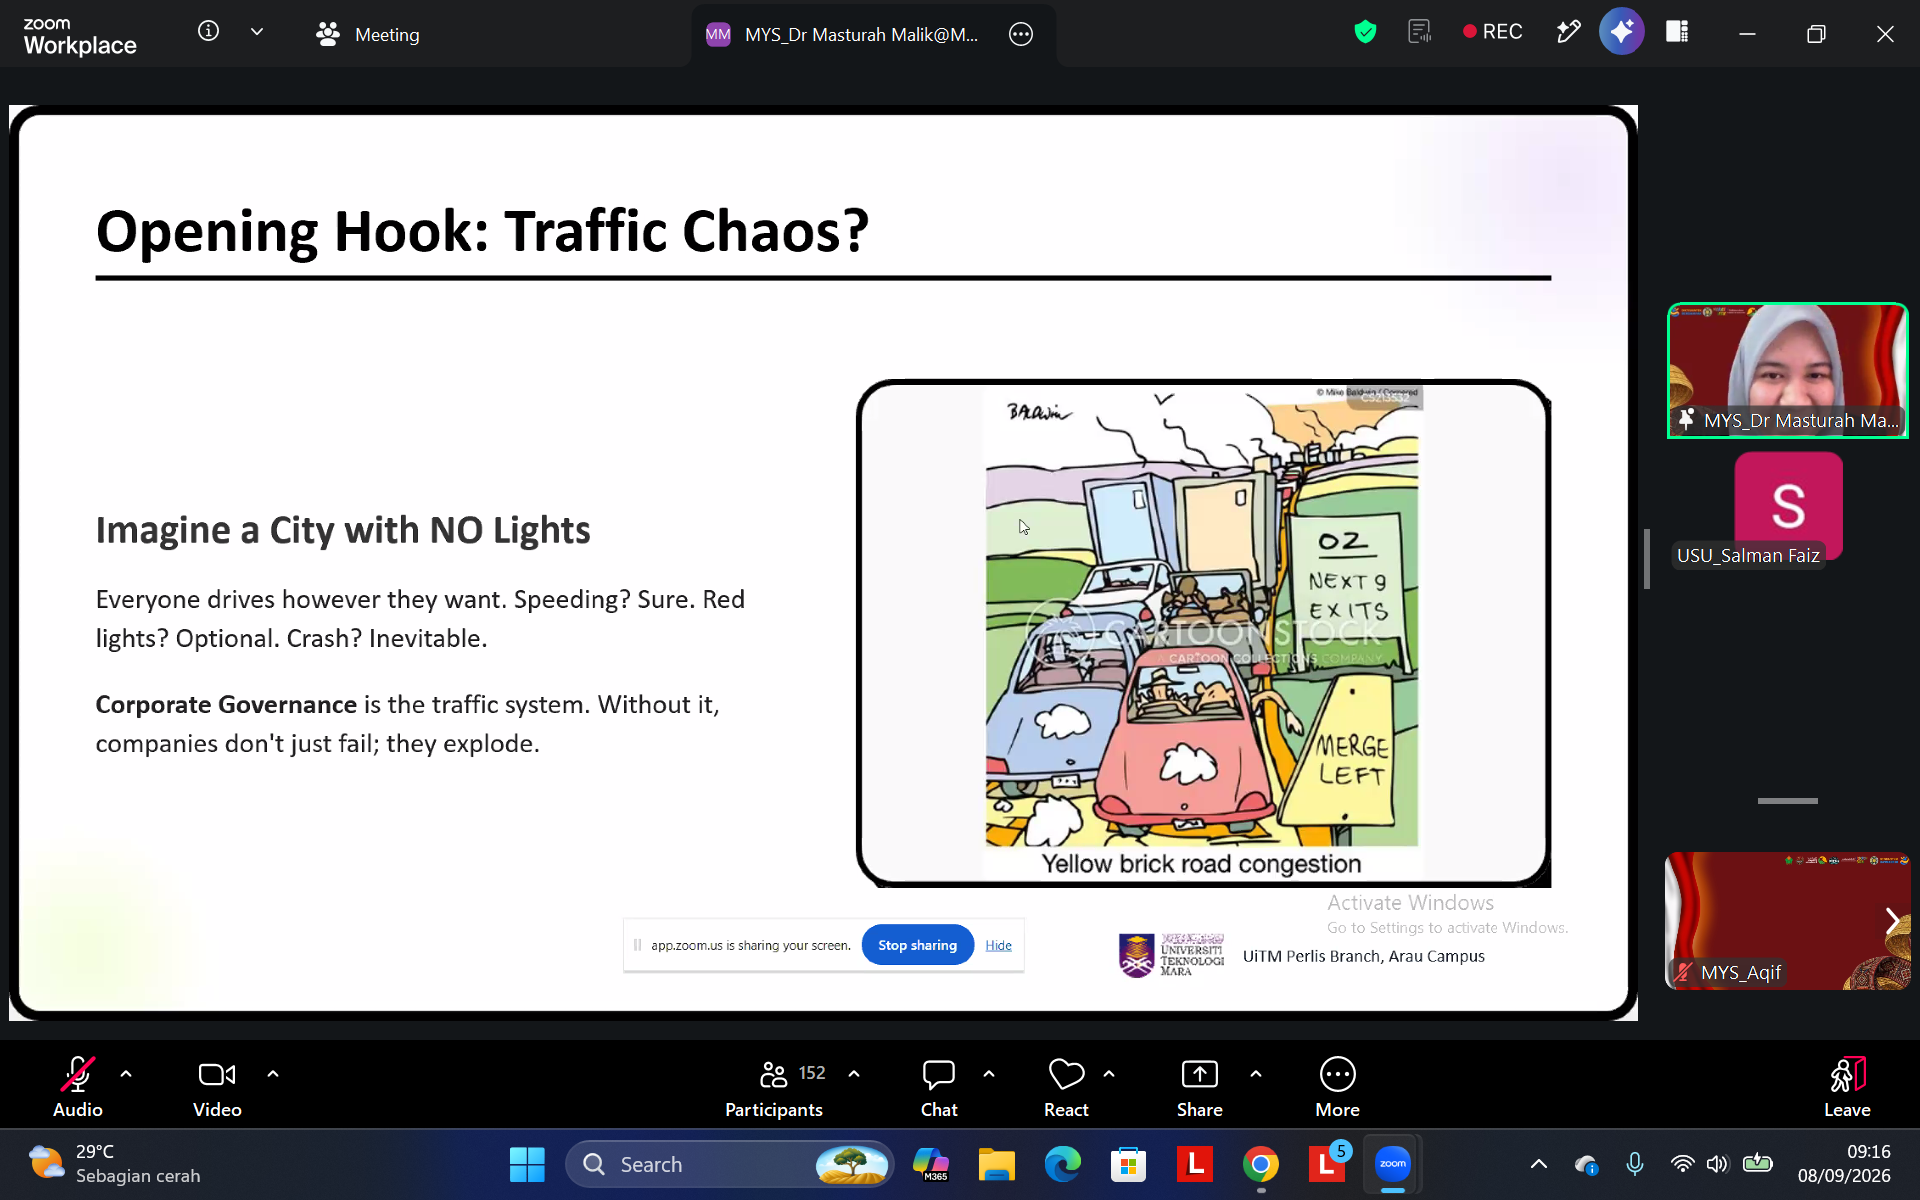The image size is (1920, 1200).
Task: Open the meeting transcript icon
Action: [1419, 32]
